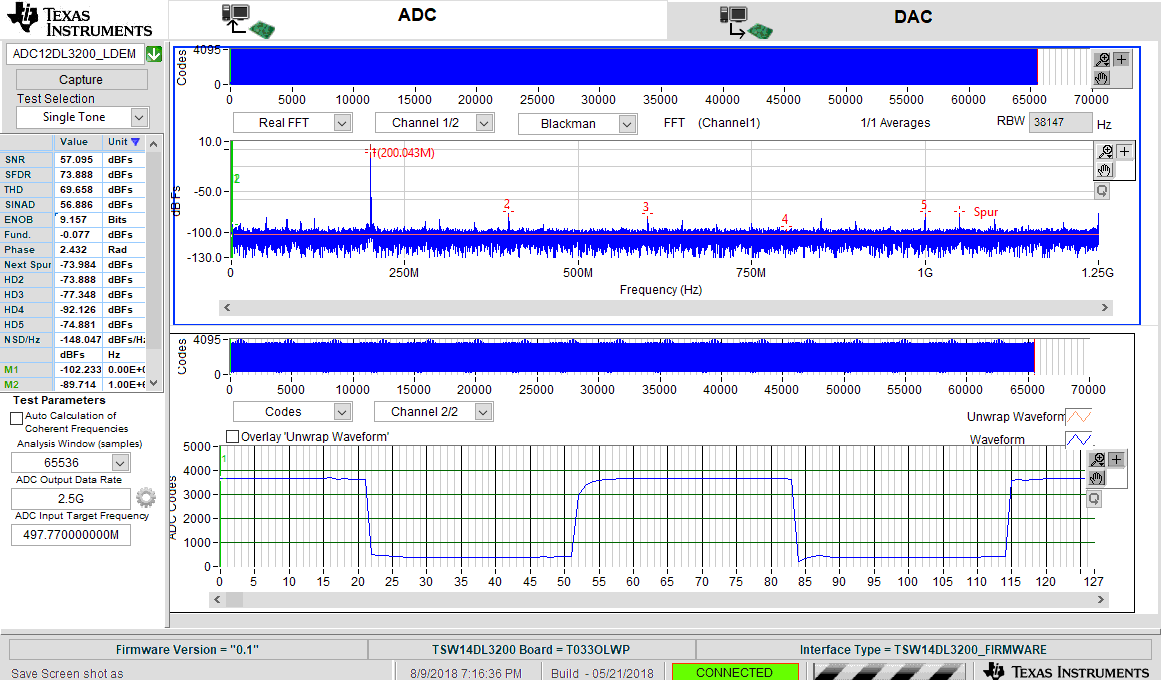Click the gear icon beside ADC Output Data Rate

(x=146, y=498)
